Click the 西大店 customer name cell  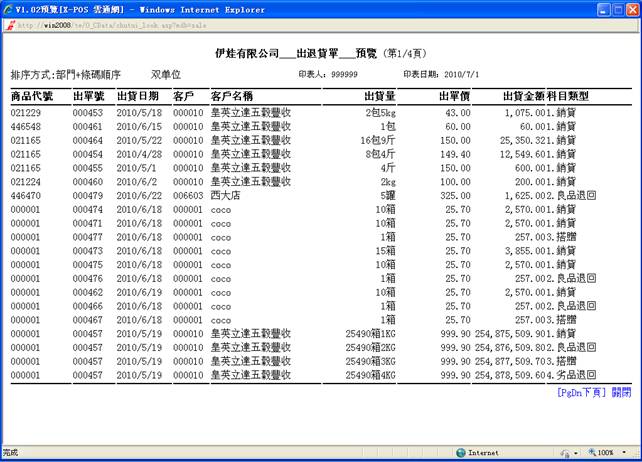(x=226, y=197)
